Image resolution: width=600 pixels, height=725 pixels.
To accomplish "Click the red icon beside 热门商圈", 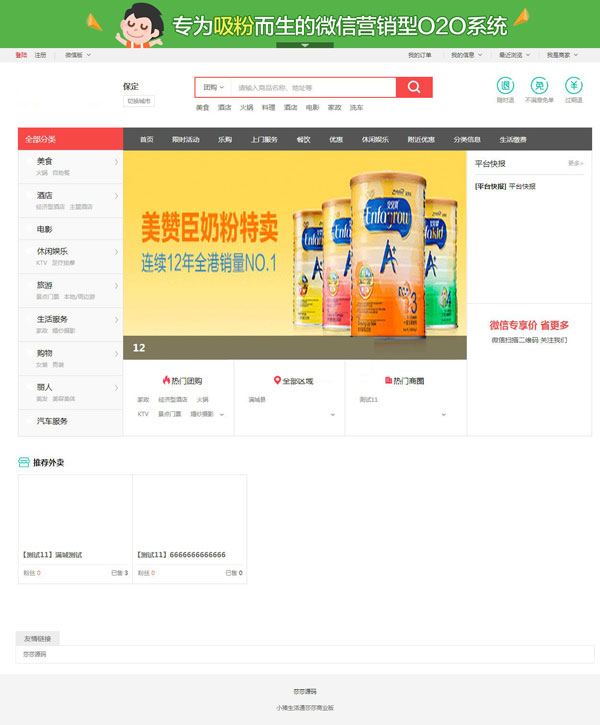I will 388,380.
